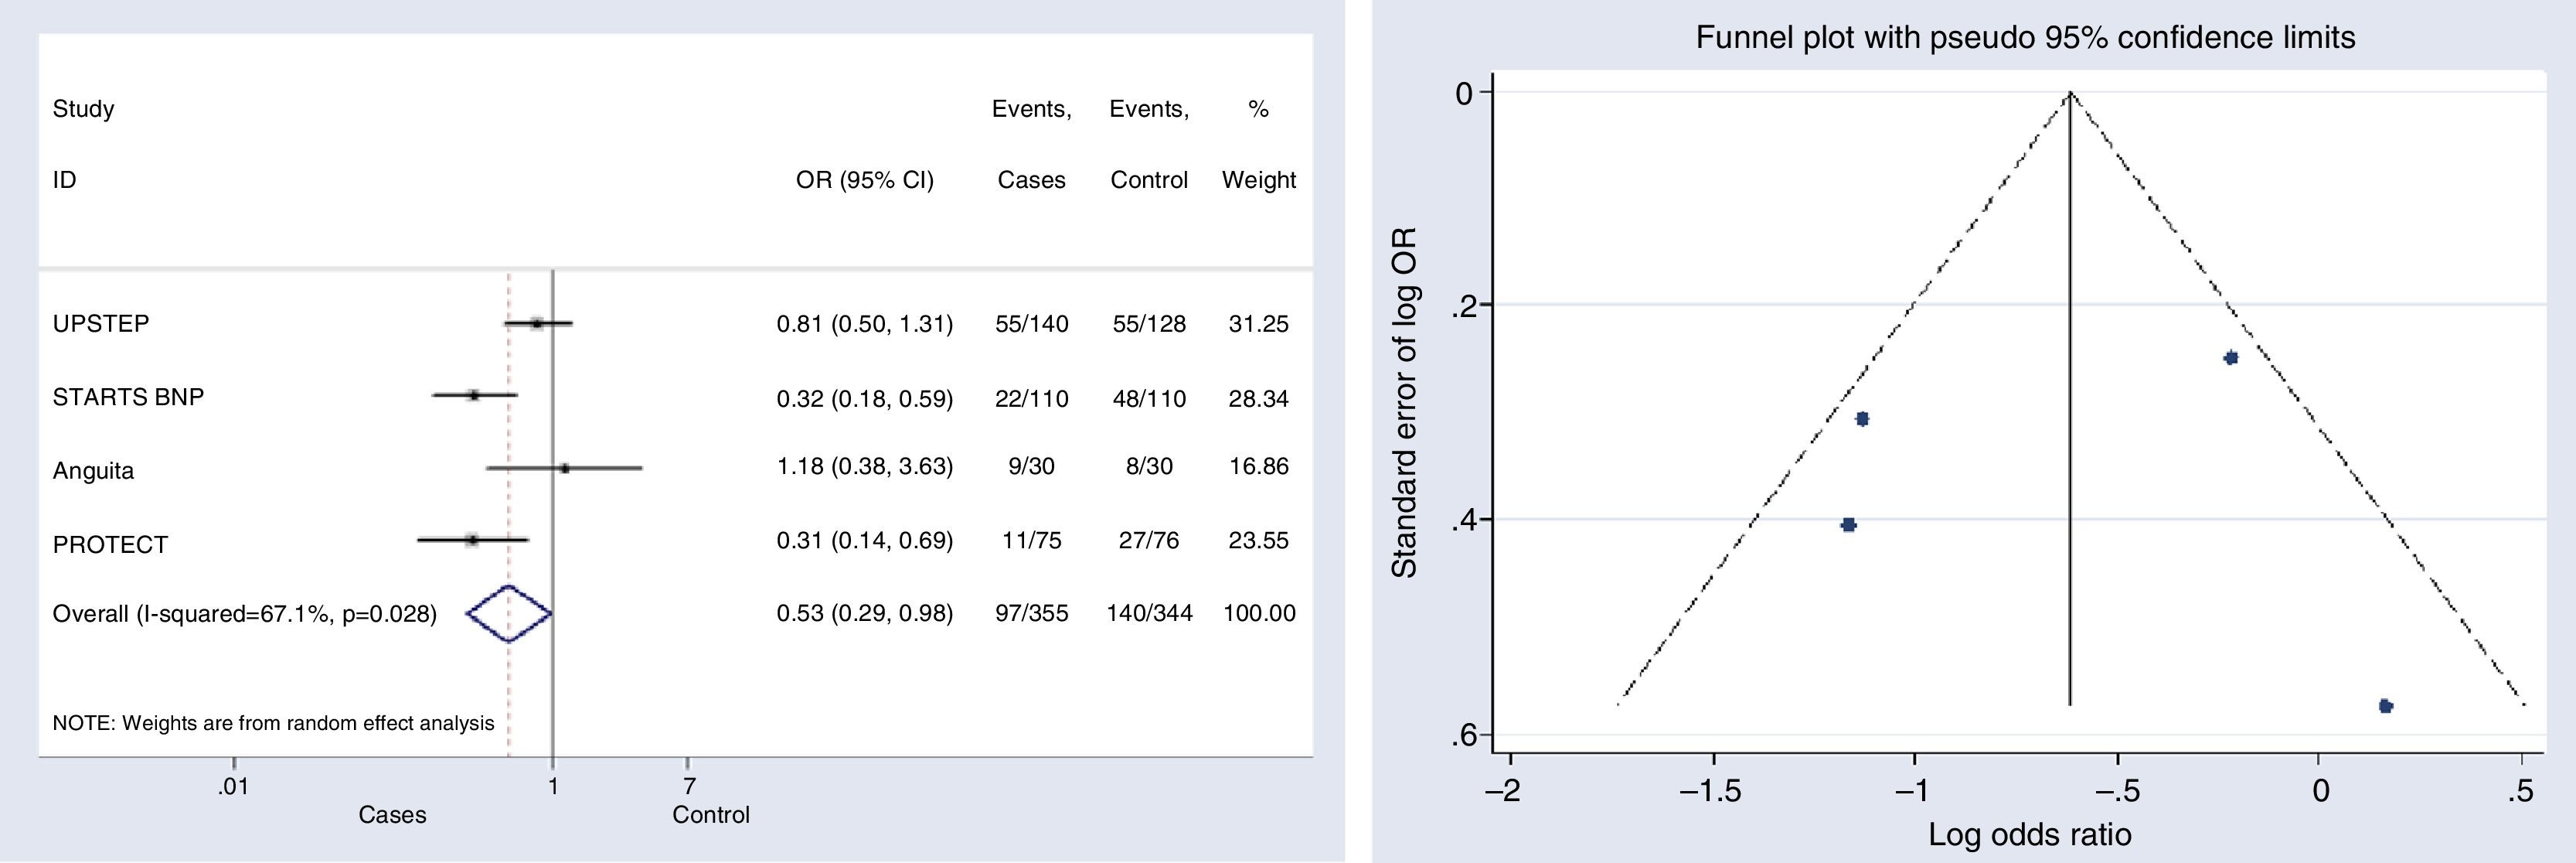Click the 100.00 total weight value
2576x863 pixels.
tap(1259, 613)
